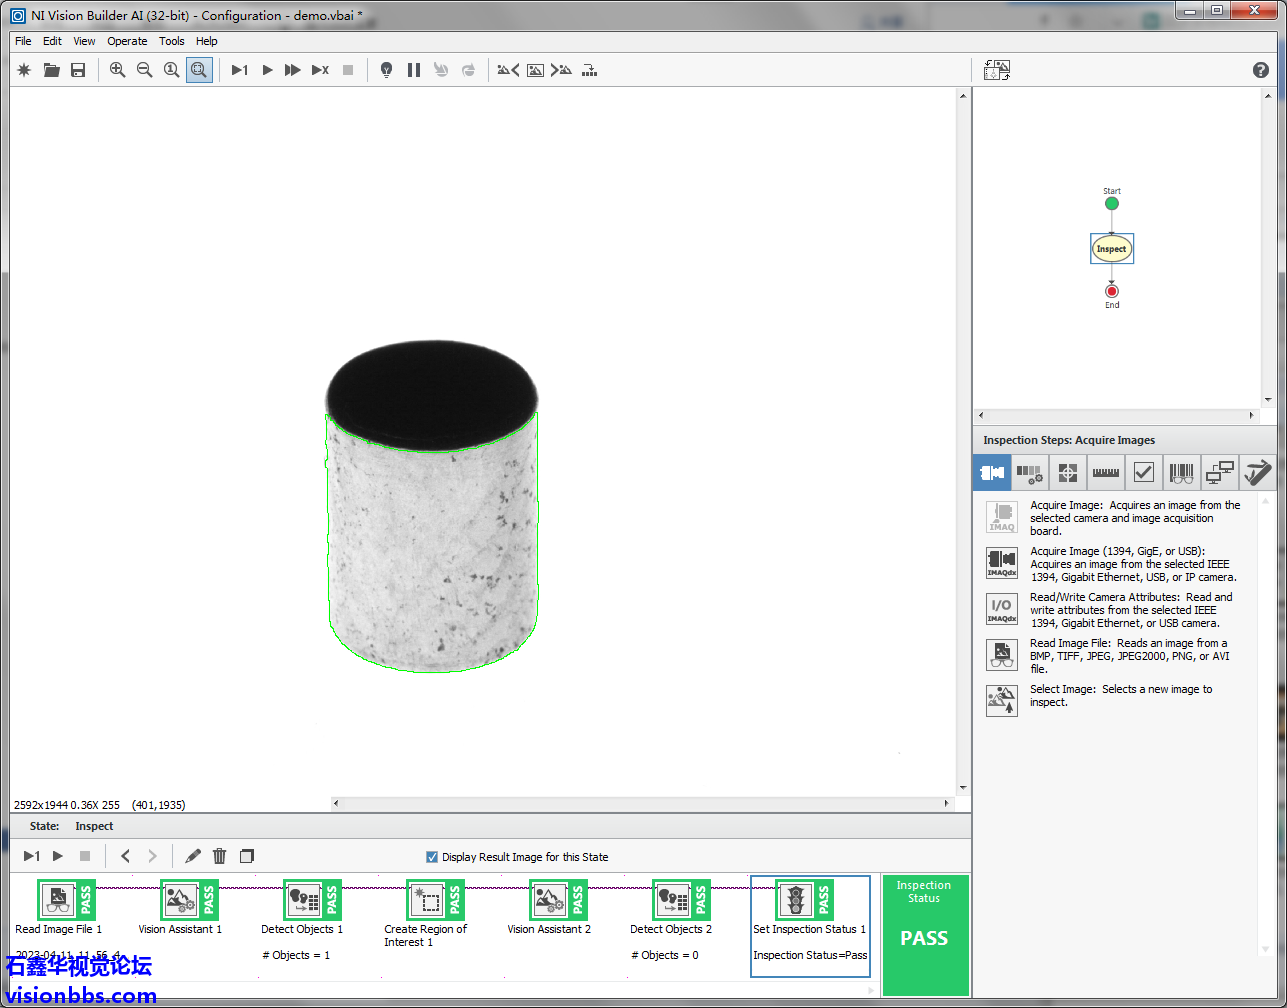Select the Detect Objects 1 step
The height and width of the screenshot is (1008, 1287).
tap(302, 901)
